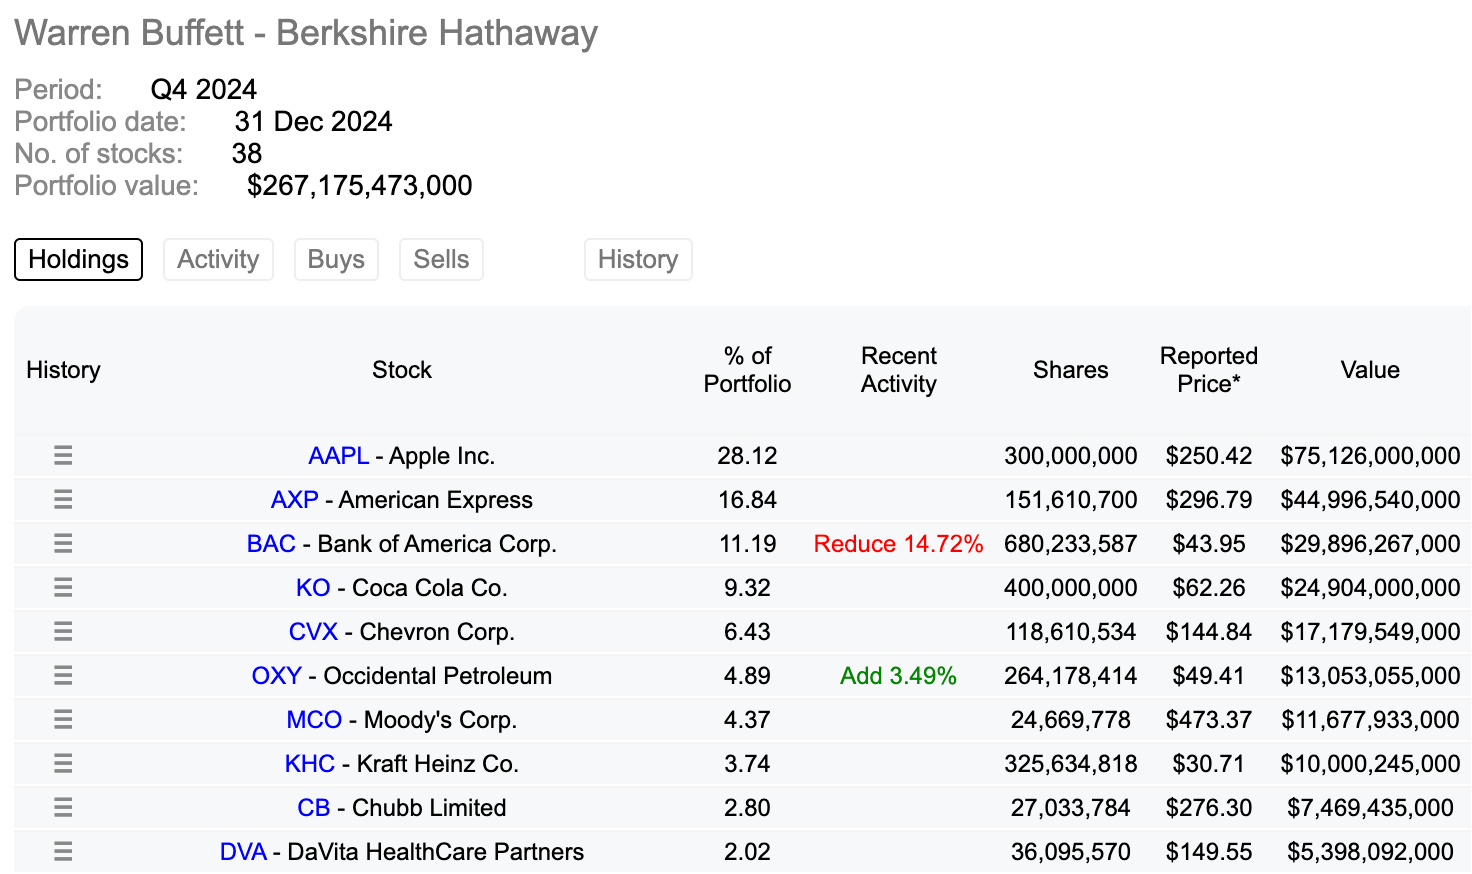Click Bank of America price '$43.95'
Viewport: 1472px width, 874px height.
[1209, 544]
